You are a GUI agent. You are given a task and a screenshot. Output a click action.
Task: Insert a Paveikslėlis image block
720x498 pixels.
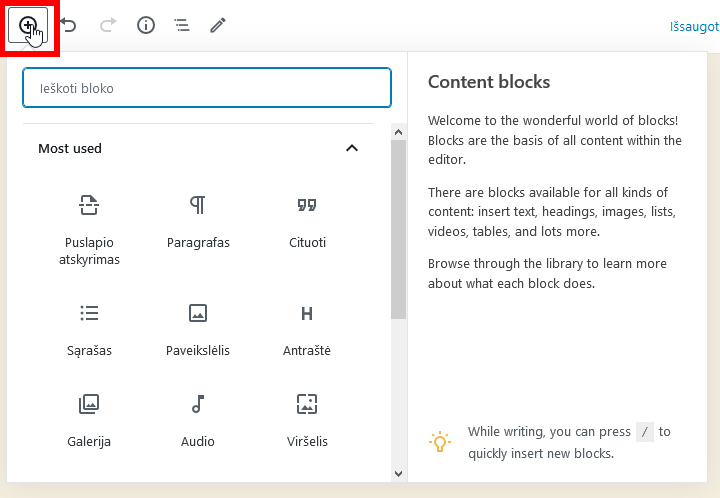(198, 330)
